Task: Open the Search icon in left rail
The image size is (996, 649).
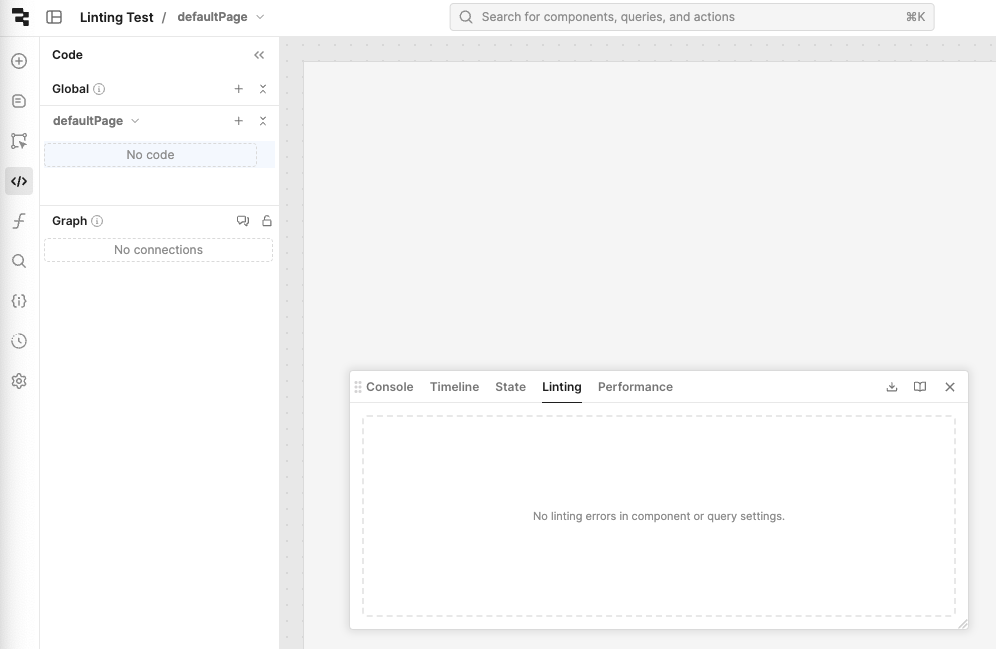Action: coord(19,261)
